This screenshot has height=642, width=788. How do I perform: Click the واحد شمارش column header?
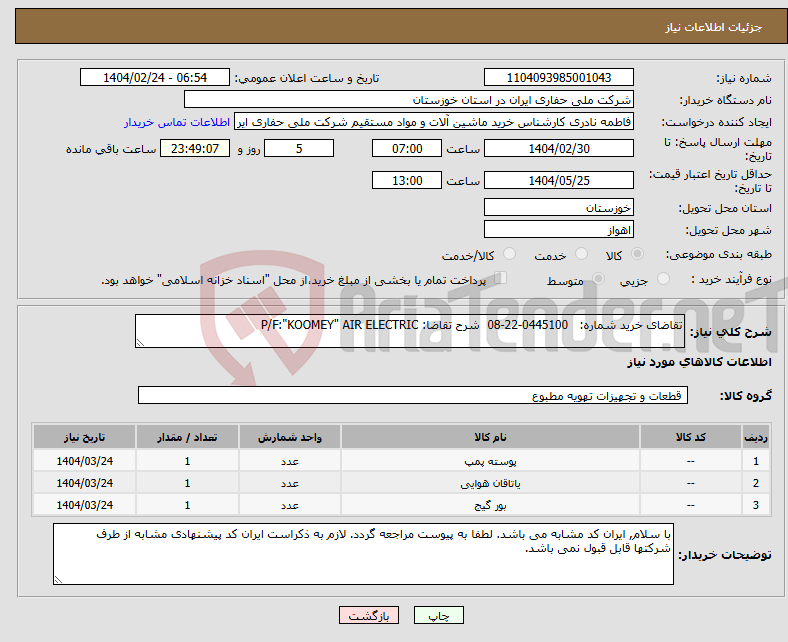(x=290, y=437)
